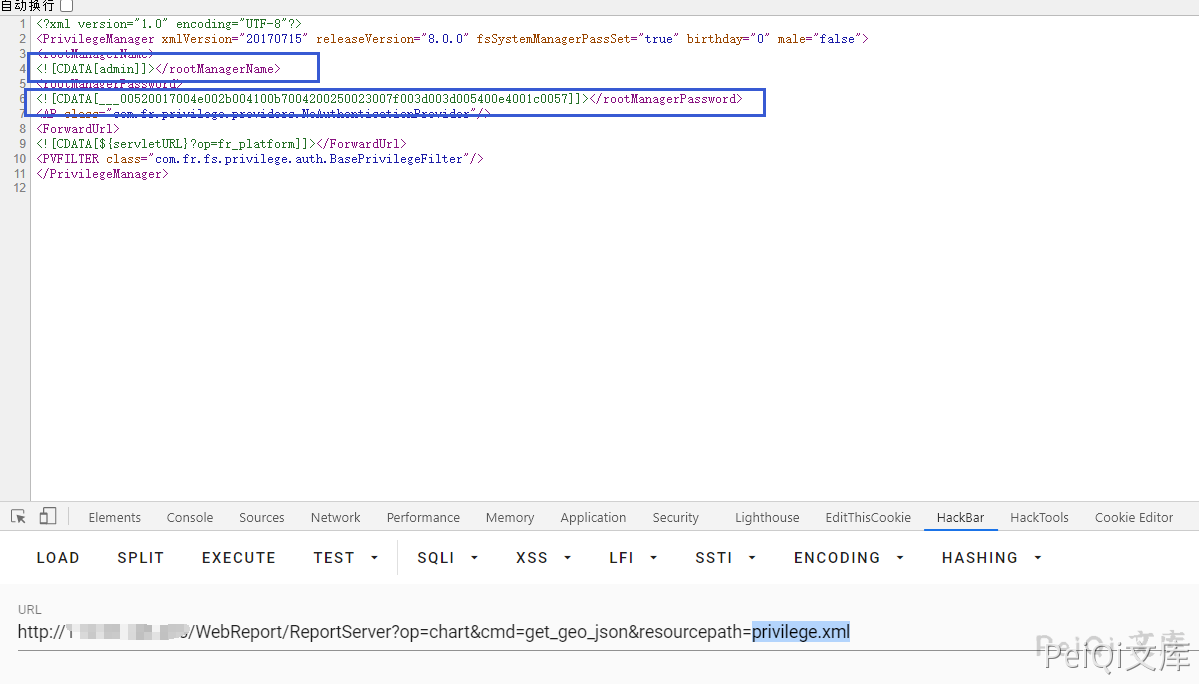Open the Cookie Editor tab

click(x=1133, y=518)
